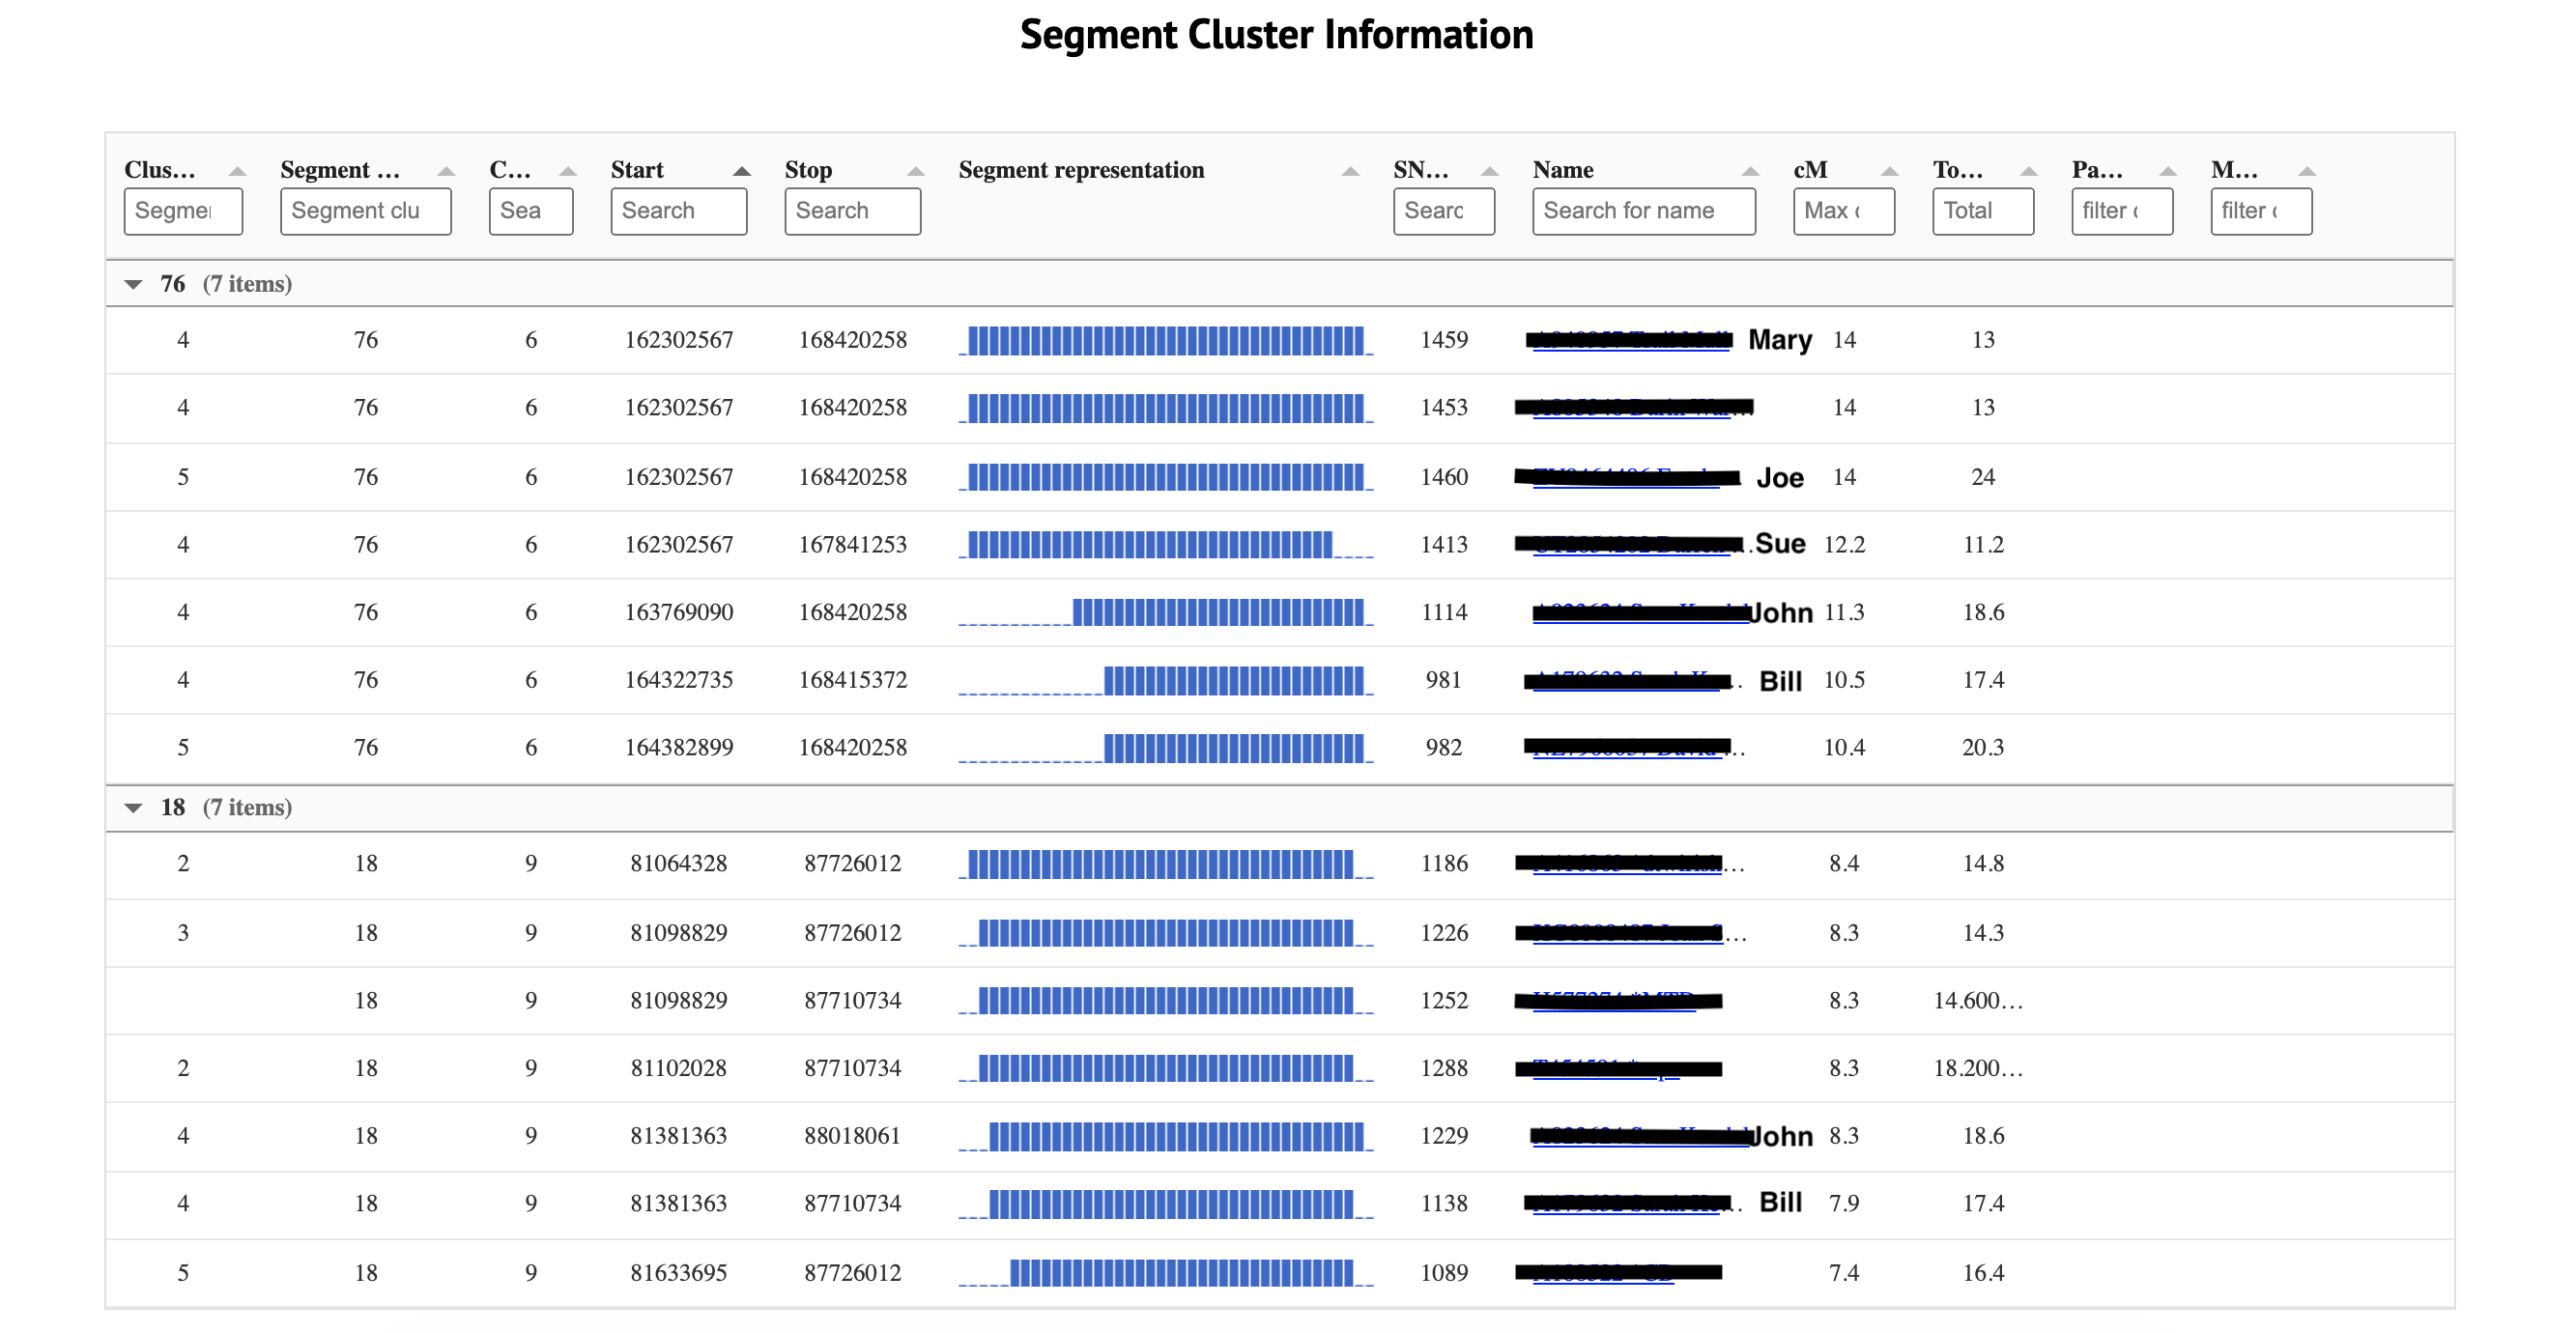
Task: Click the Start column Search box
Action: 678,210
